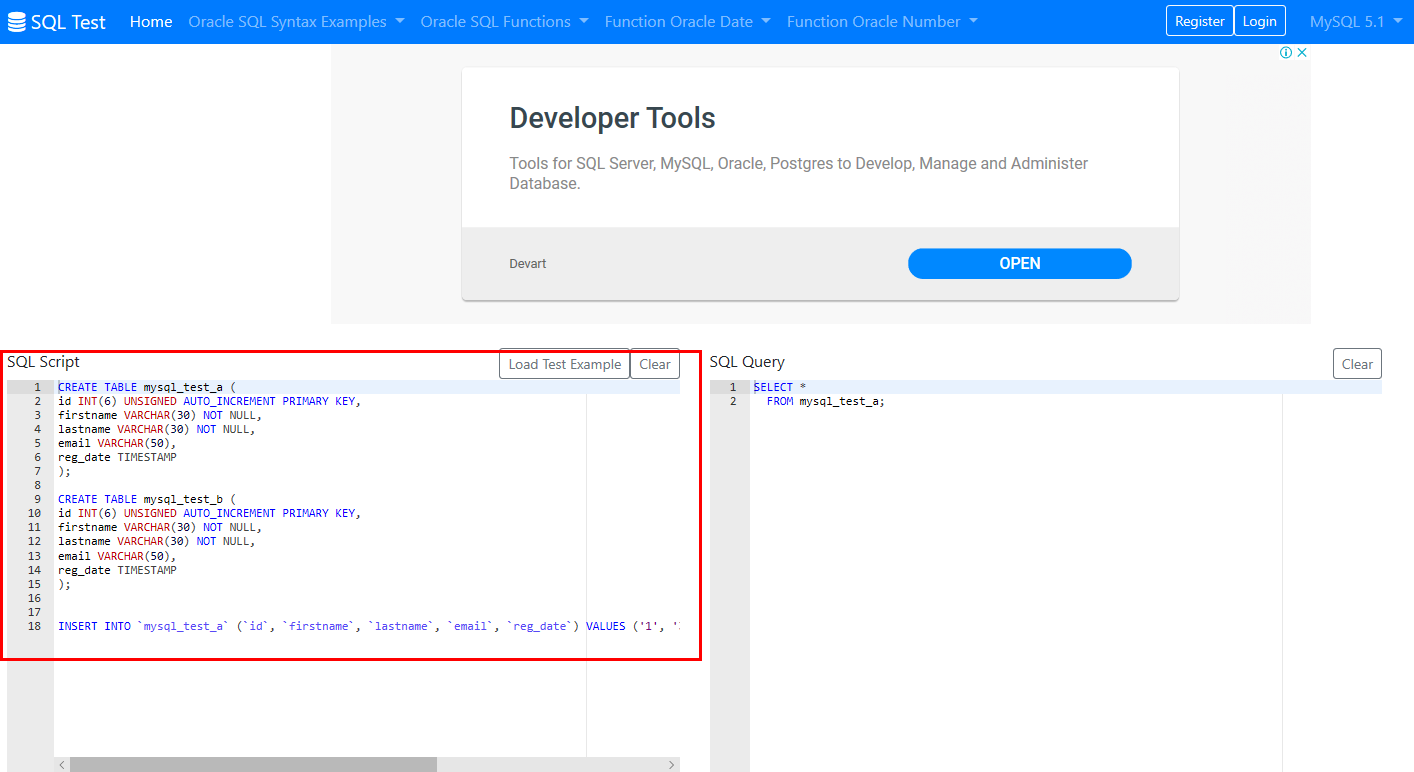Click the left scroll arrow in script editor
The image size is (1414, 772).
tap(62, 764)
